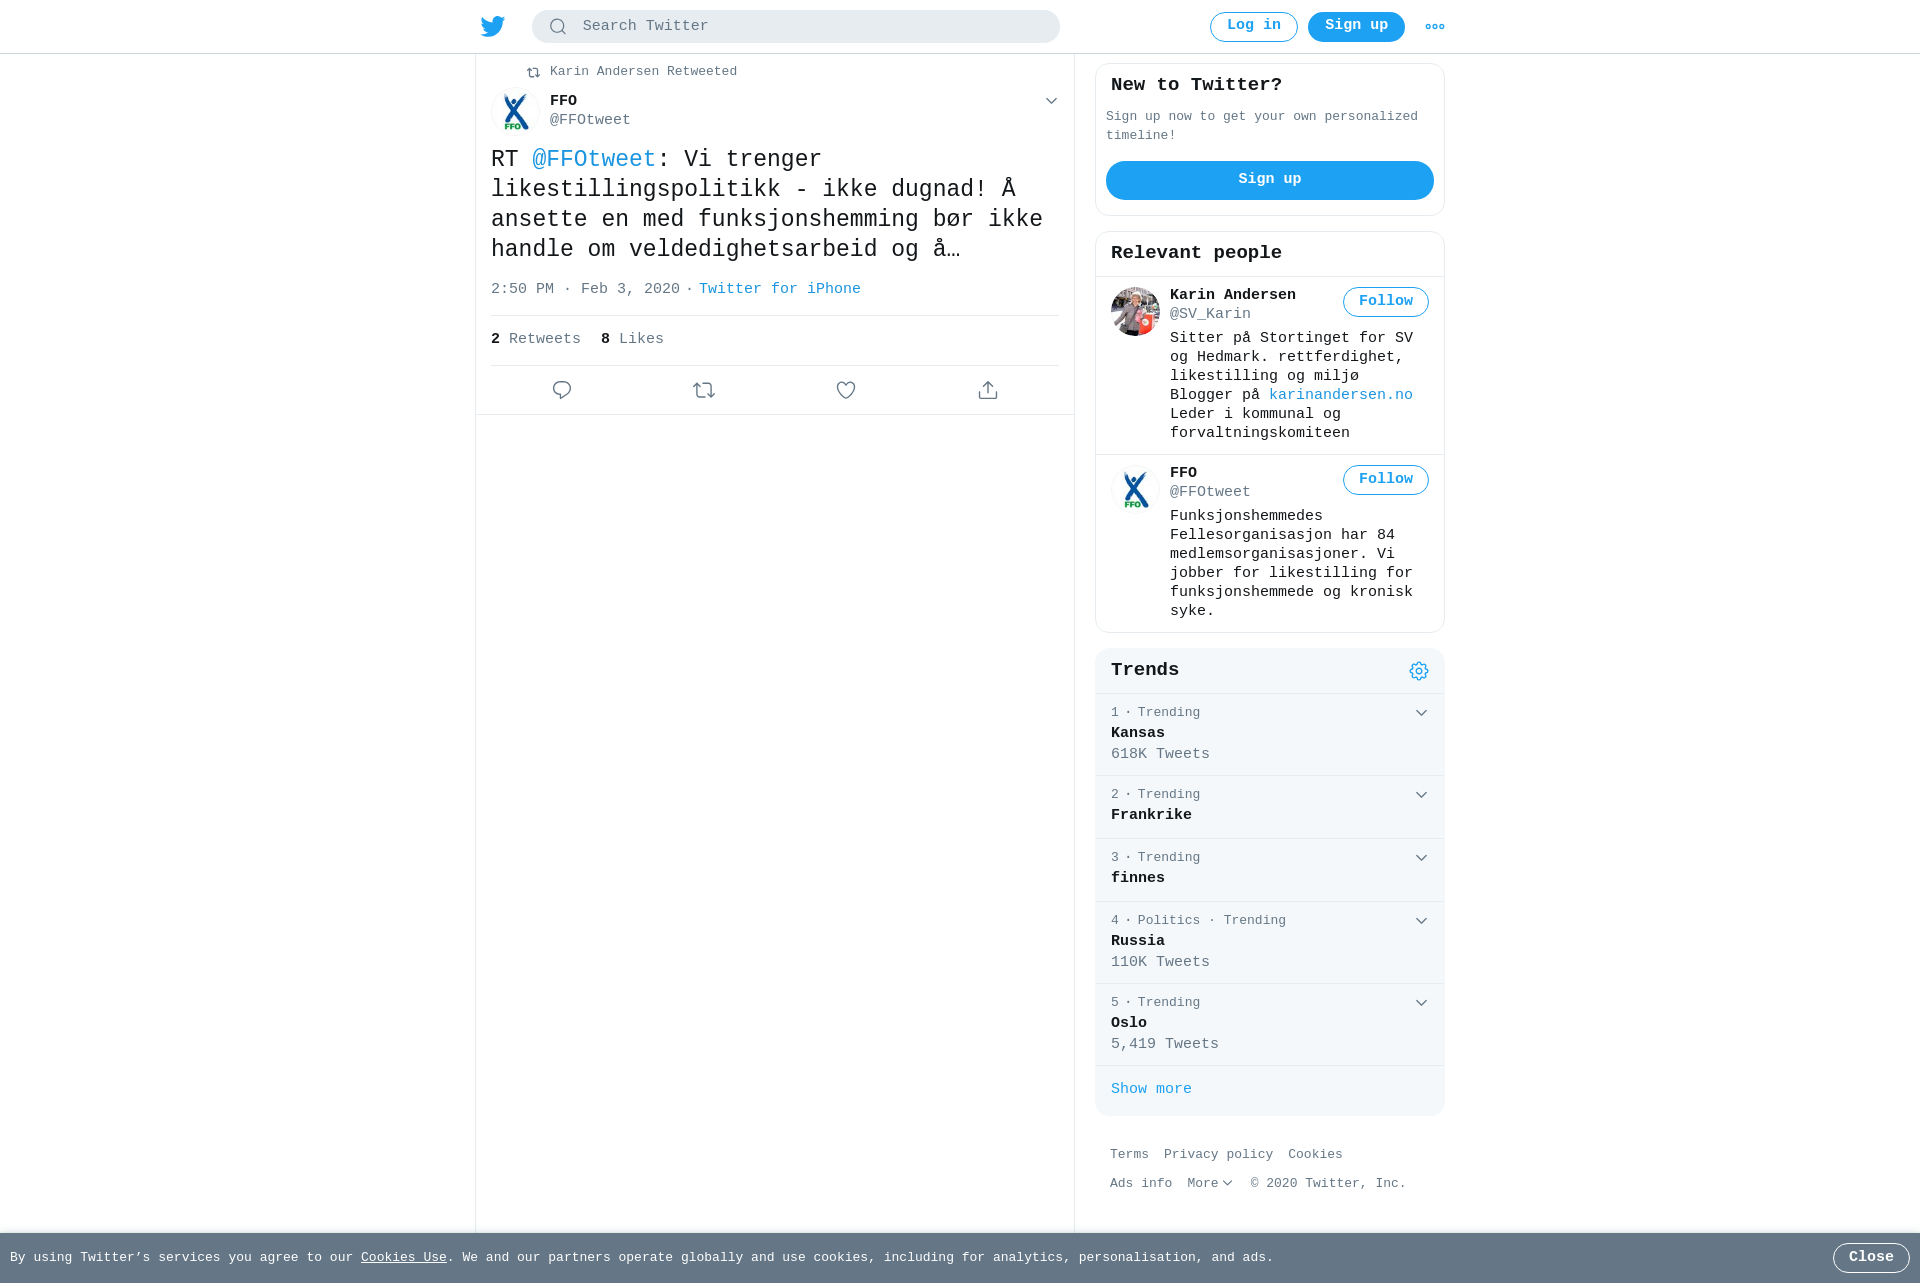The height and width of the screenshot is (1283, 1920).
Task: Reply to the FFO tweet
Action: (x=562, y=390)
